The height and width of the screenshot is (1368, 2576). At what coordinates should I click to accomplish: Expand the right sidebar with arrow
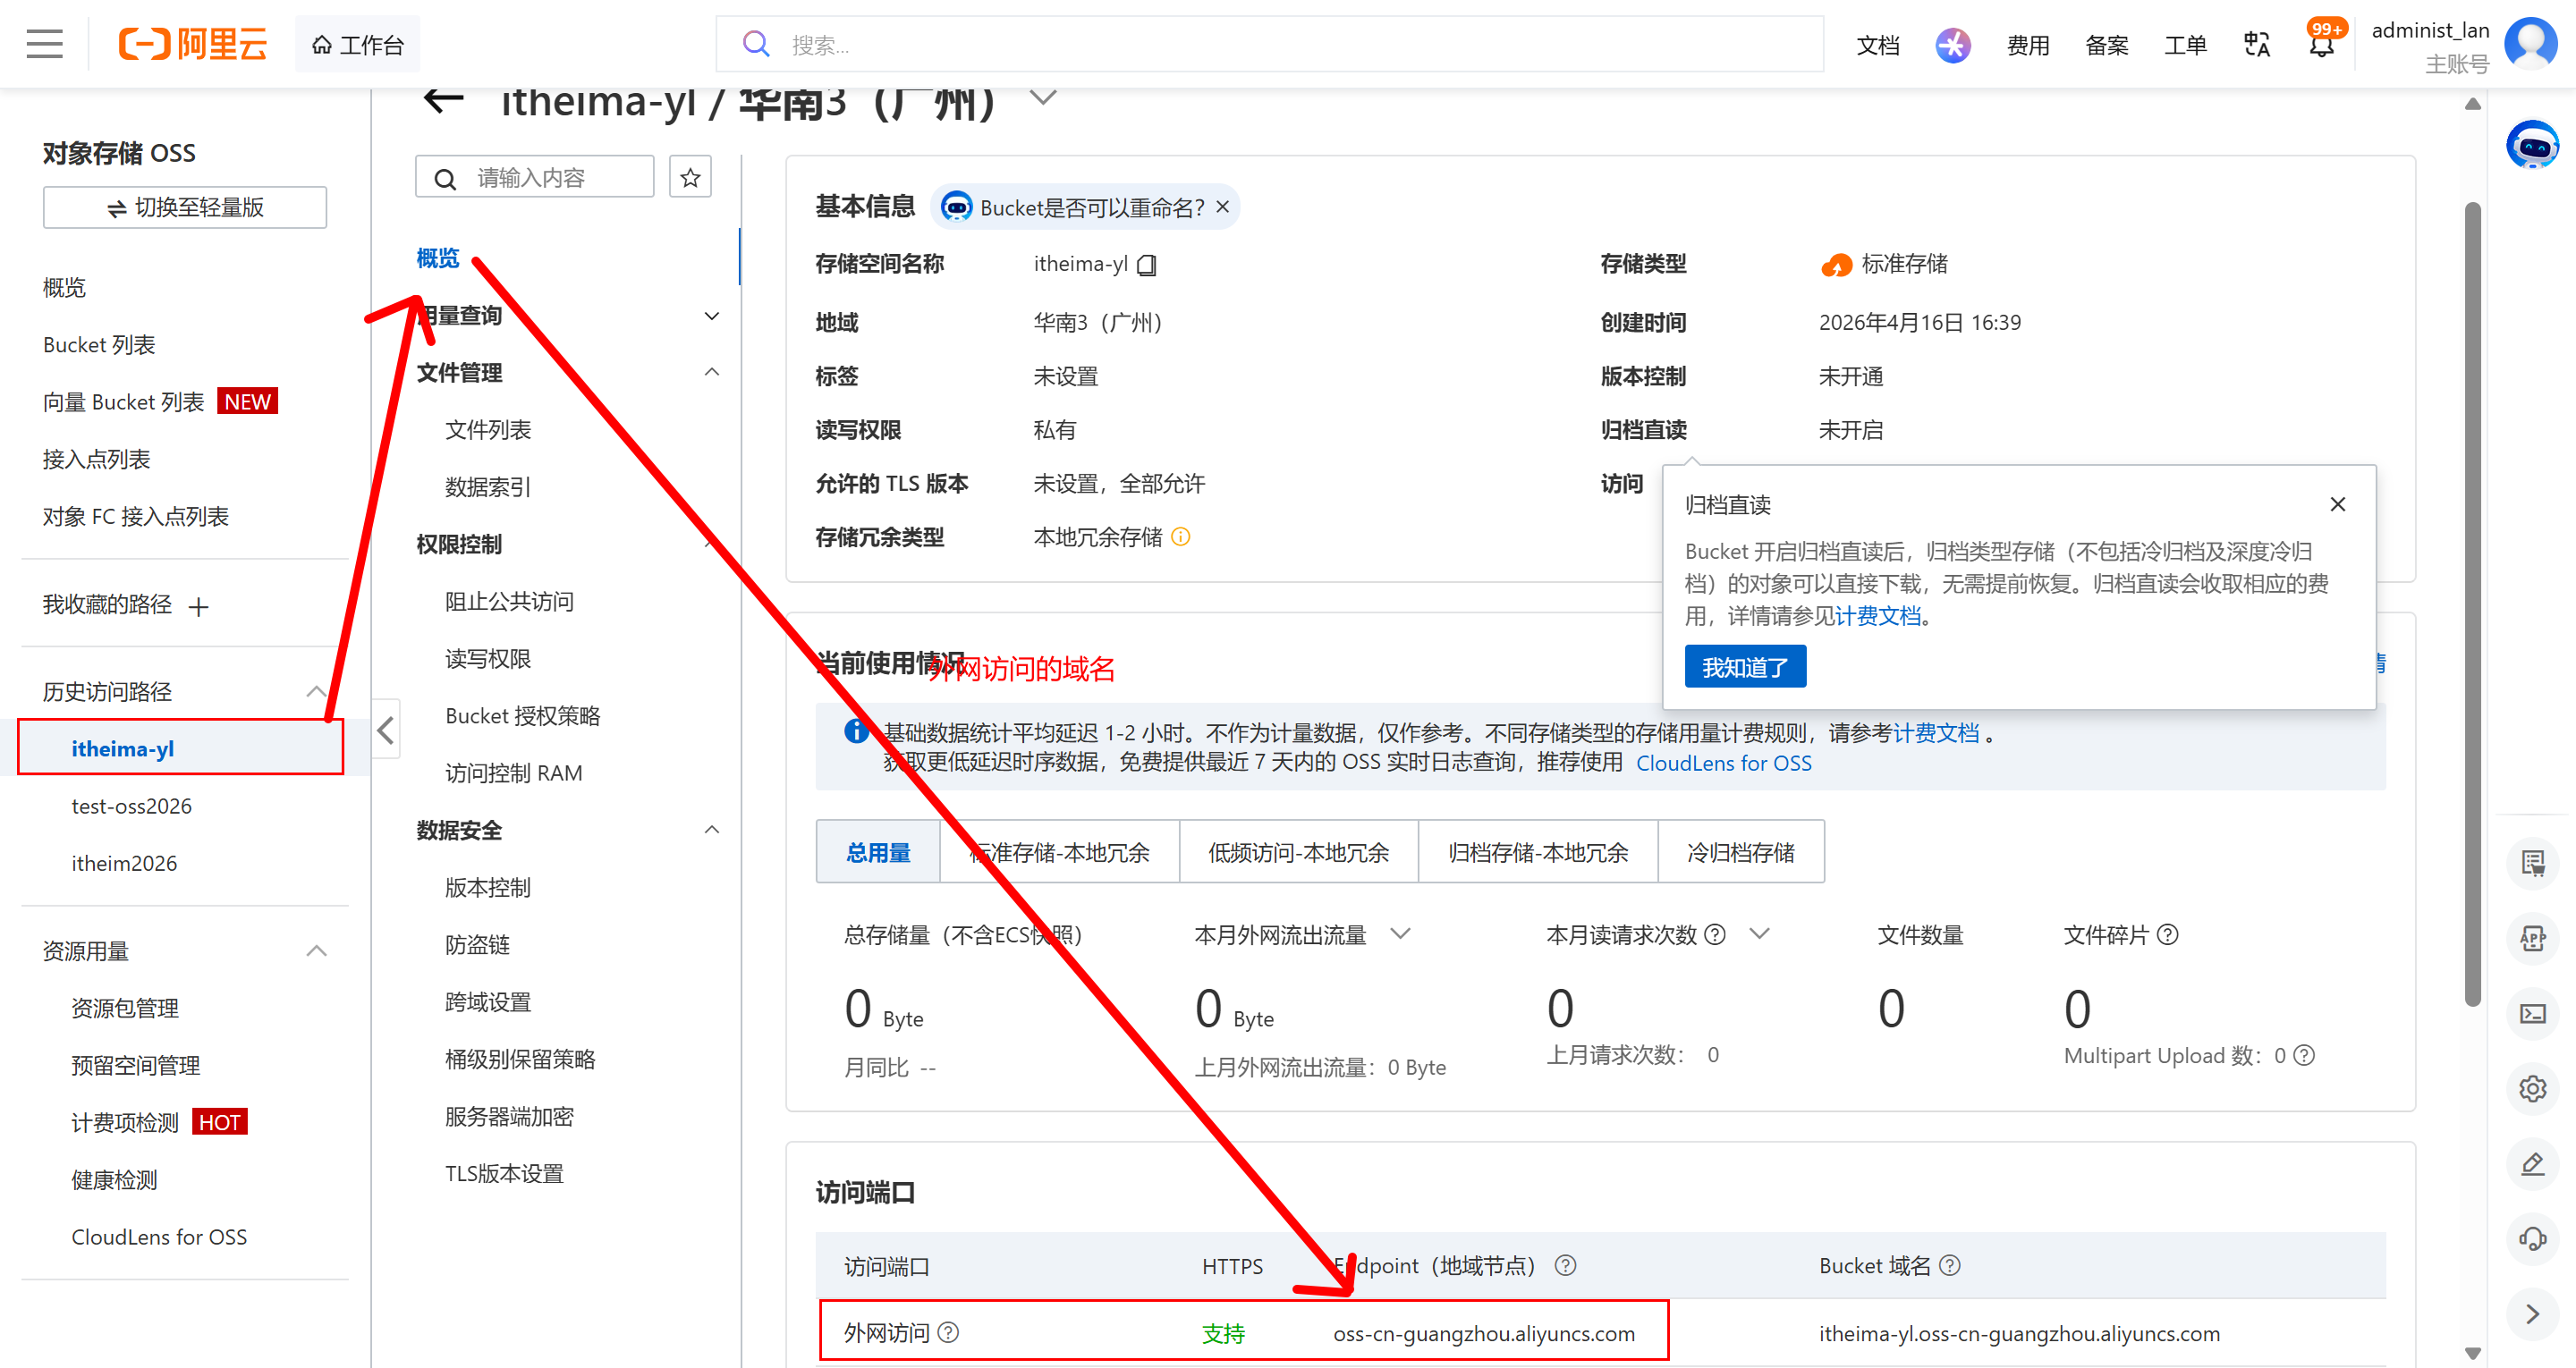[x=2532, y=1314]
